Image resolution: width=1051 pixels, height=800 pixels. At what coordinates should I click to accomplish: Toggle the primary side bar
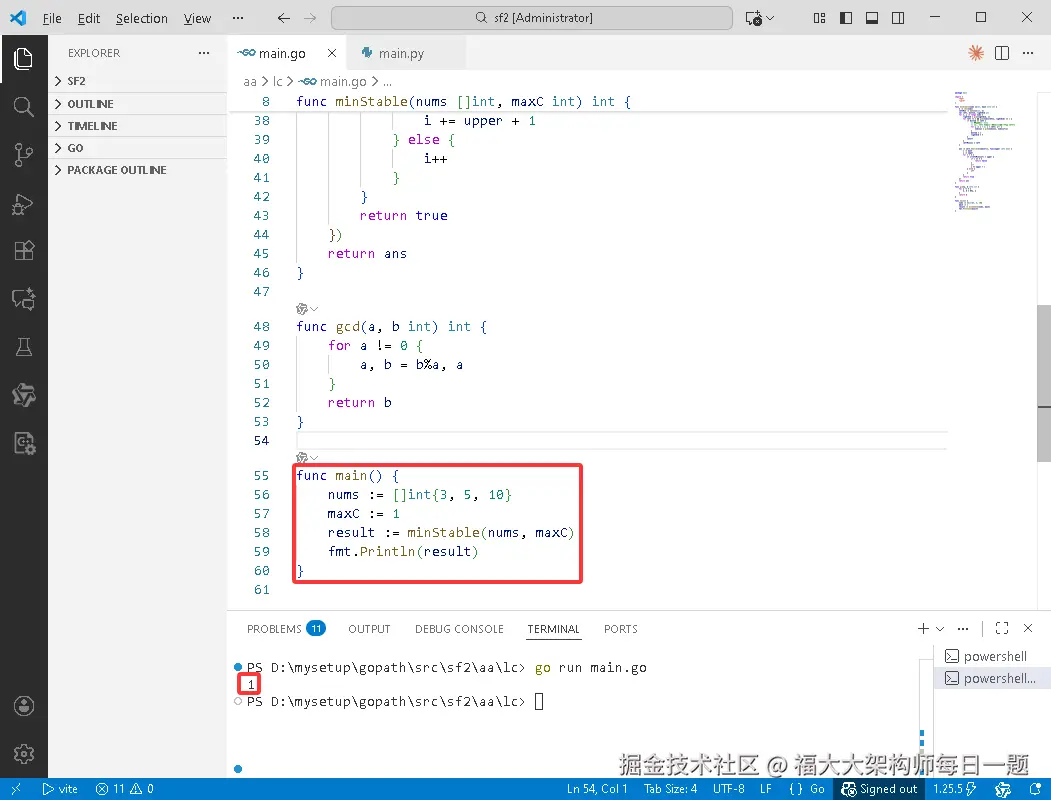point(846,18)
